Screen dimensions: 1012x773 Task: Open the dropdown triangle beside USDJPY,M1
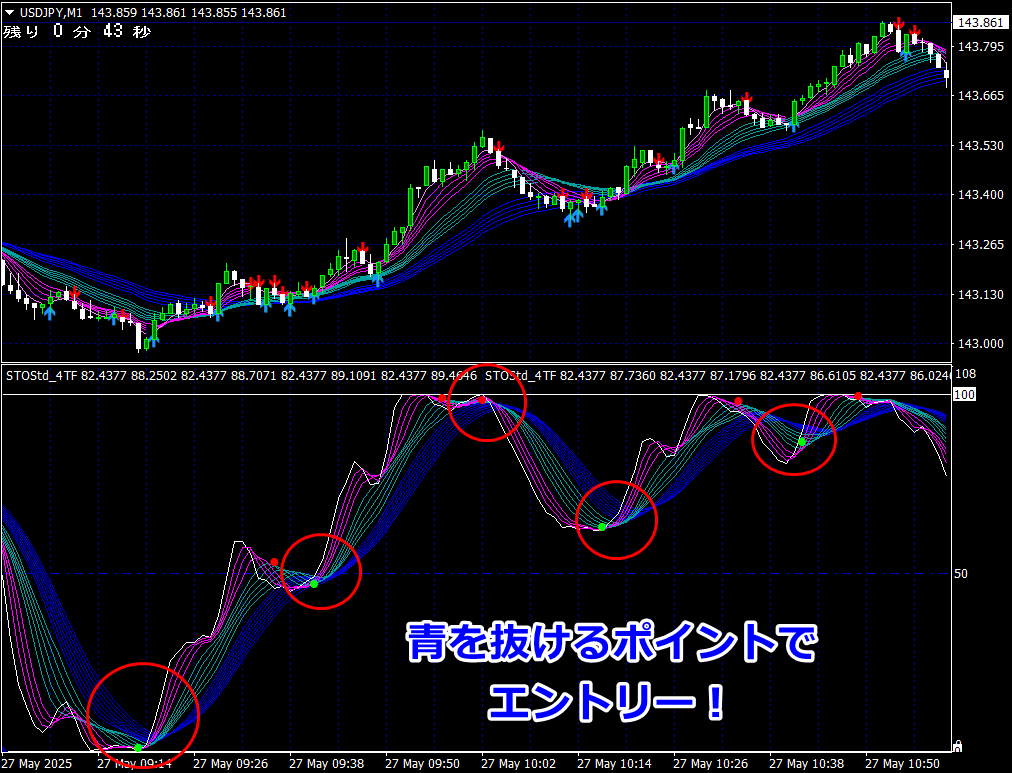click(10, 12)
